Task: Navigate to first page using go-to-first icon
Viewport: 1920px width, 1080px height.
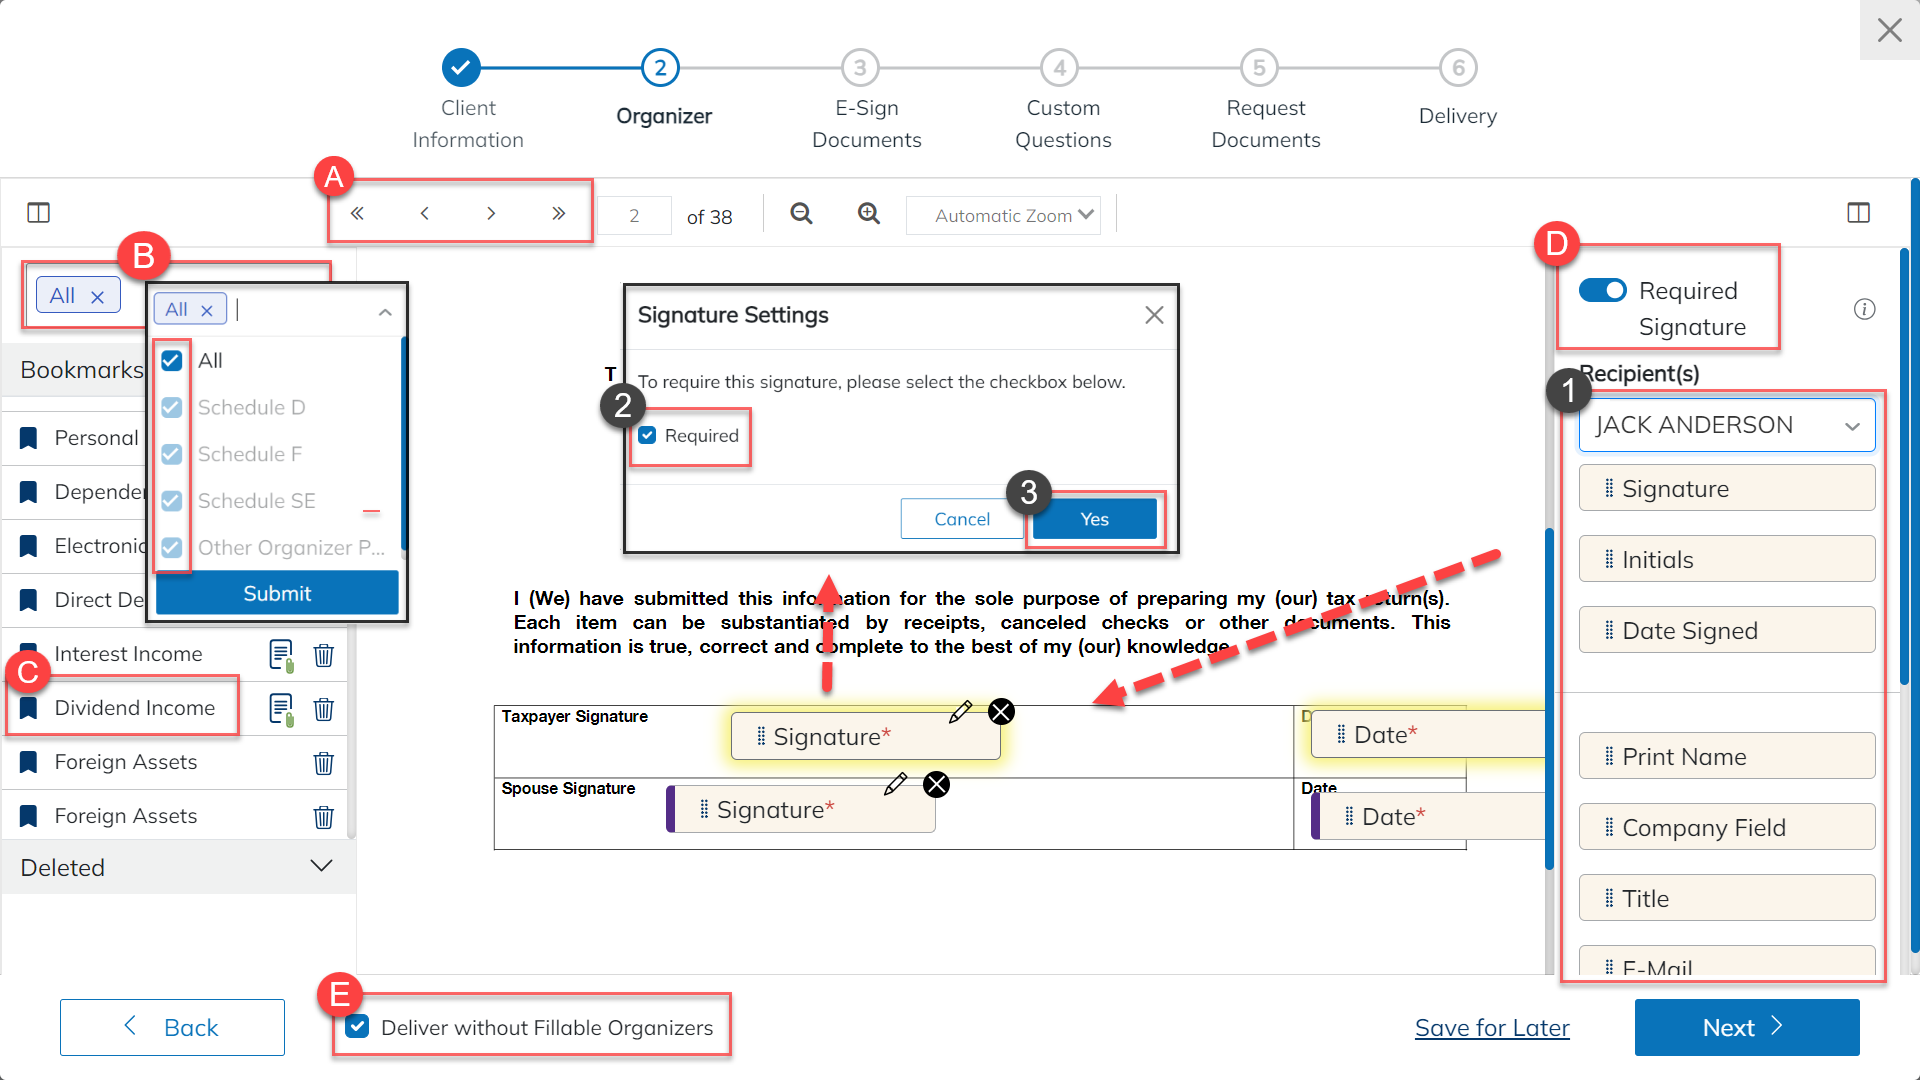Action: click(x=357, y=215)
